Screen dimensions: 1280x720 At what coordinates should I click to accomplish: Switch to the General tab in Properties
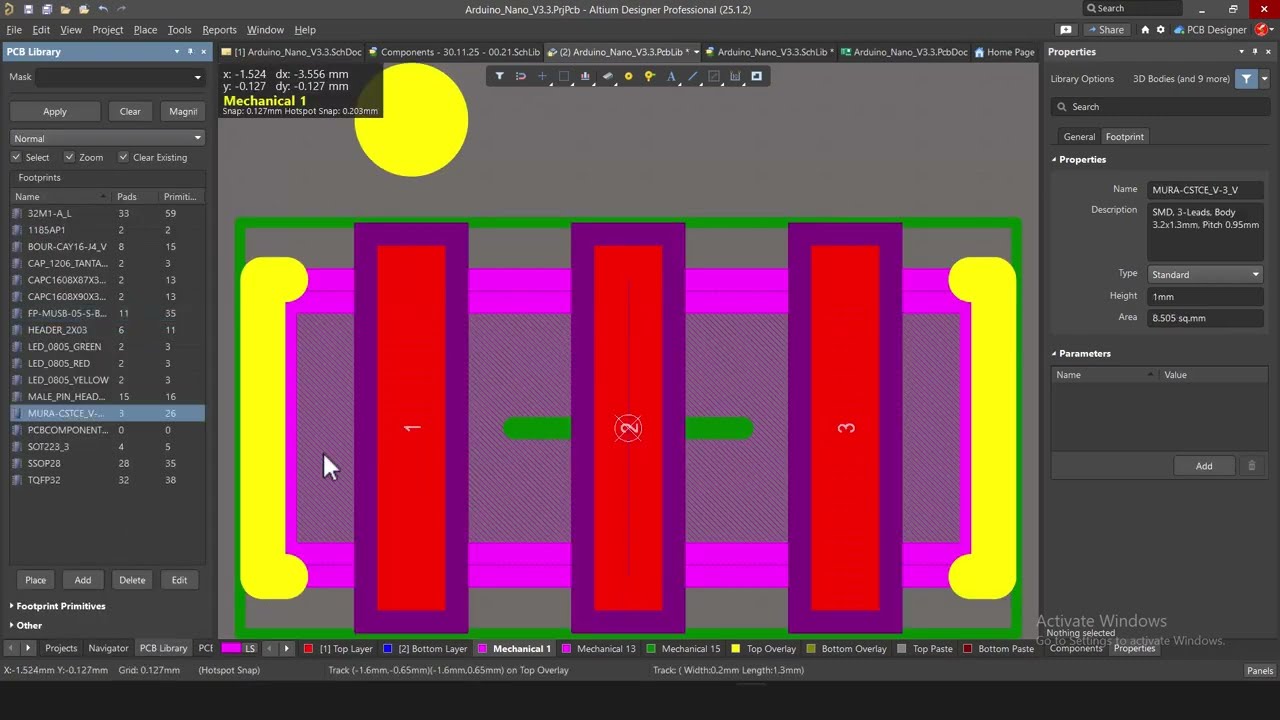(x=1079, y=137)
